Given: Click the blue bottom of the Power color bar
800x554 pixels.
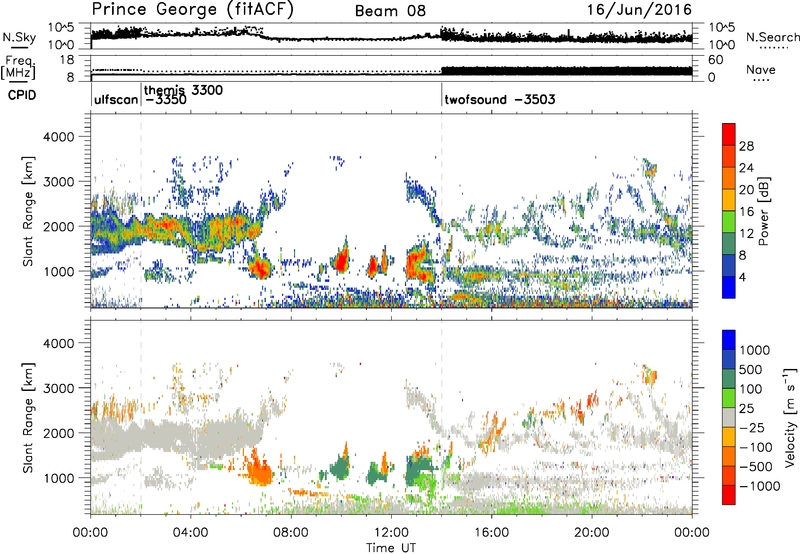Looking at the screenshot, I should (729, 287).
